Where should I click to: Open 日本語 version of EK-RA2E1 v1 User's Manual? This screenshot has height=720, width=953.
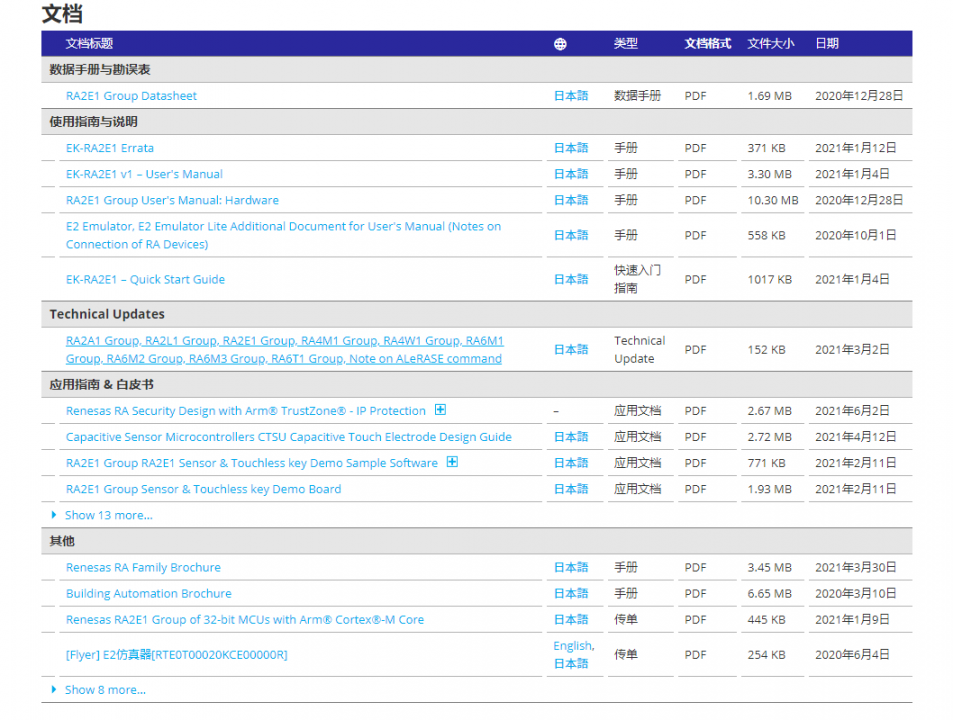coord(571,174)
